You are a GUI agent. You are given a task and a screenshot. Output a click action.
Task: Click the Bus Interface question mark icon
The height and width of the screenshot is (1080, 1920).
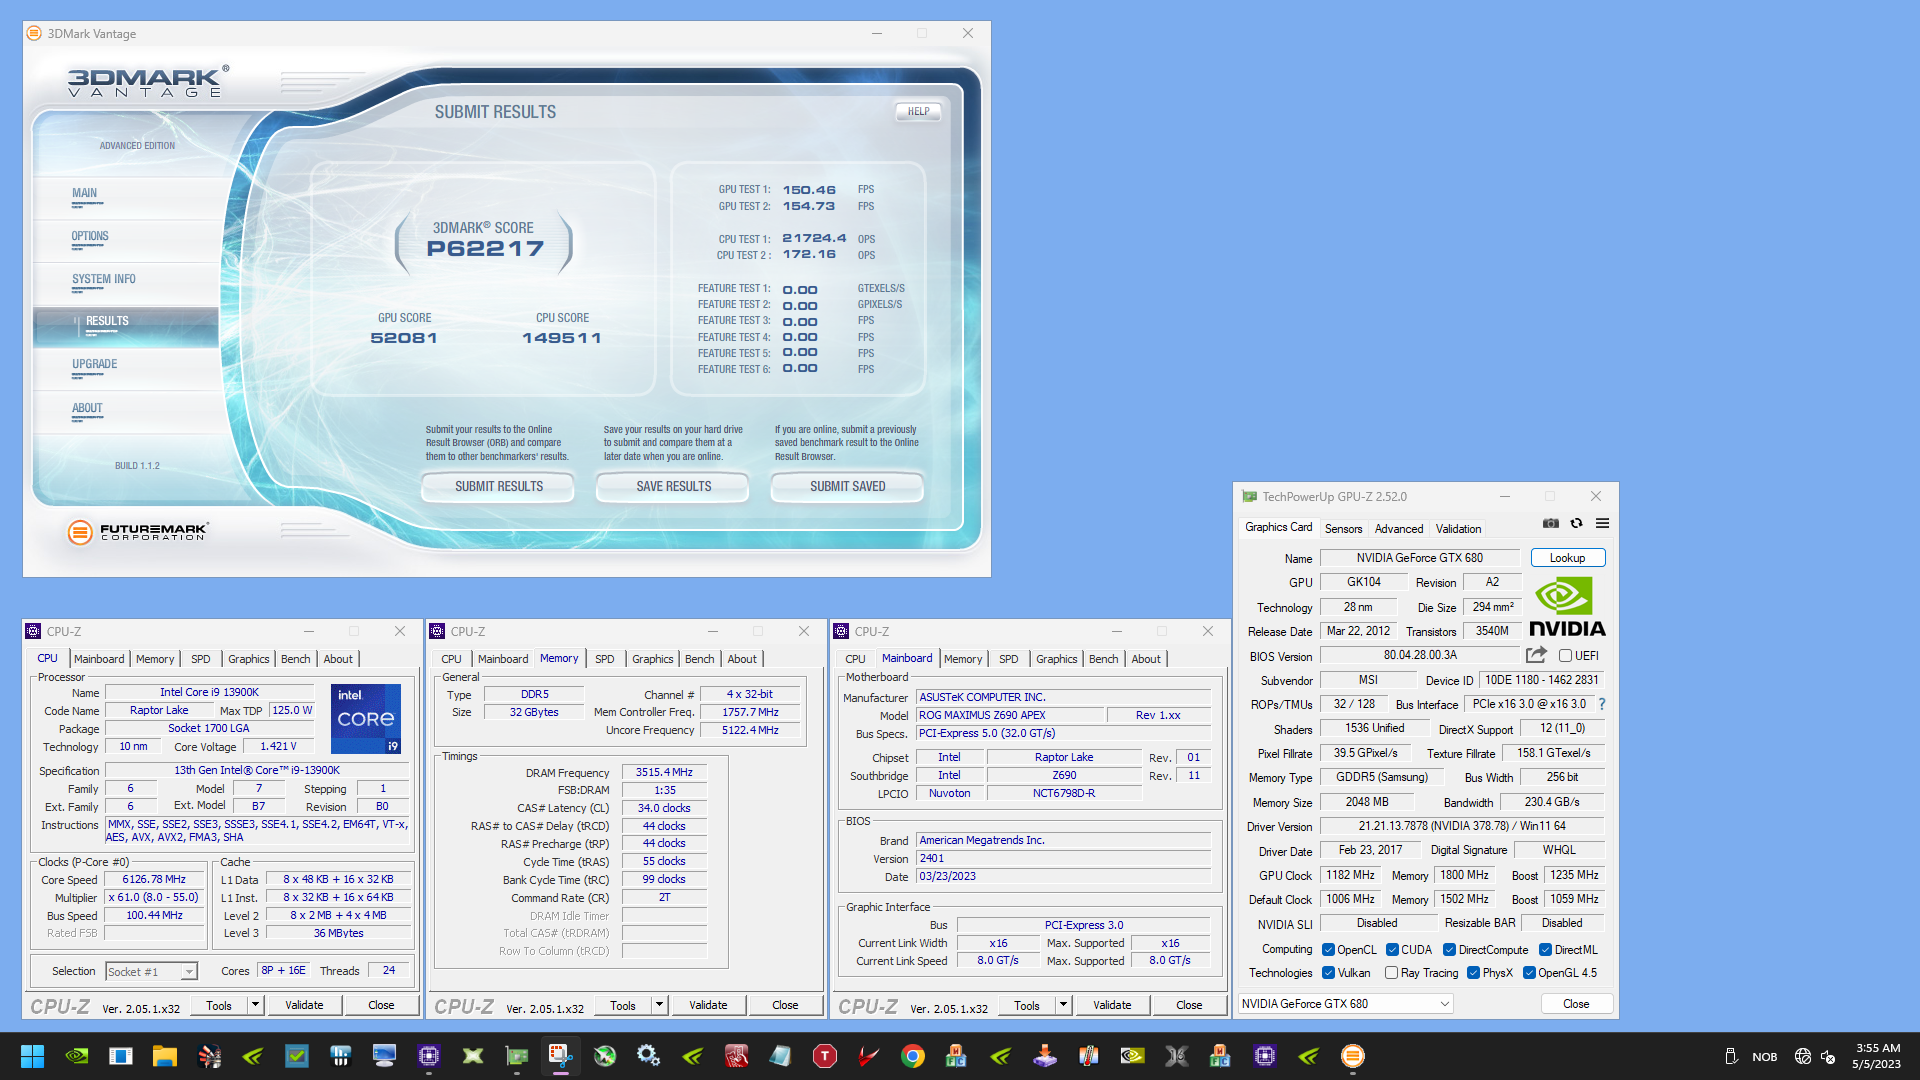point(1601,704)
